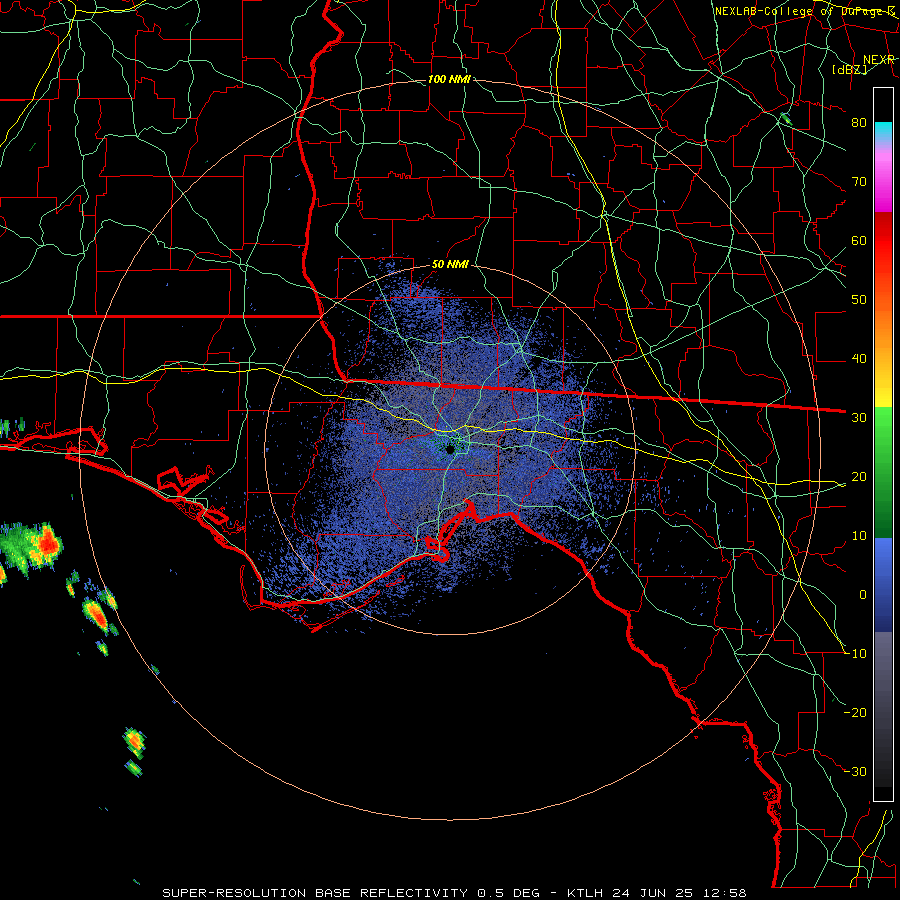Click the 80 dBZ scale value
The image size is (900, 900).
pos(859,123)
